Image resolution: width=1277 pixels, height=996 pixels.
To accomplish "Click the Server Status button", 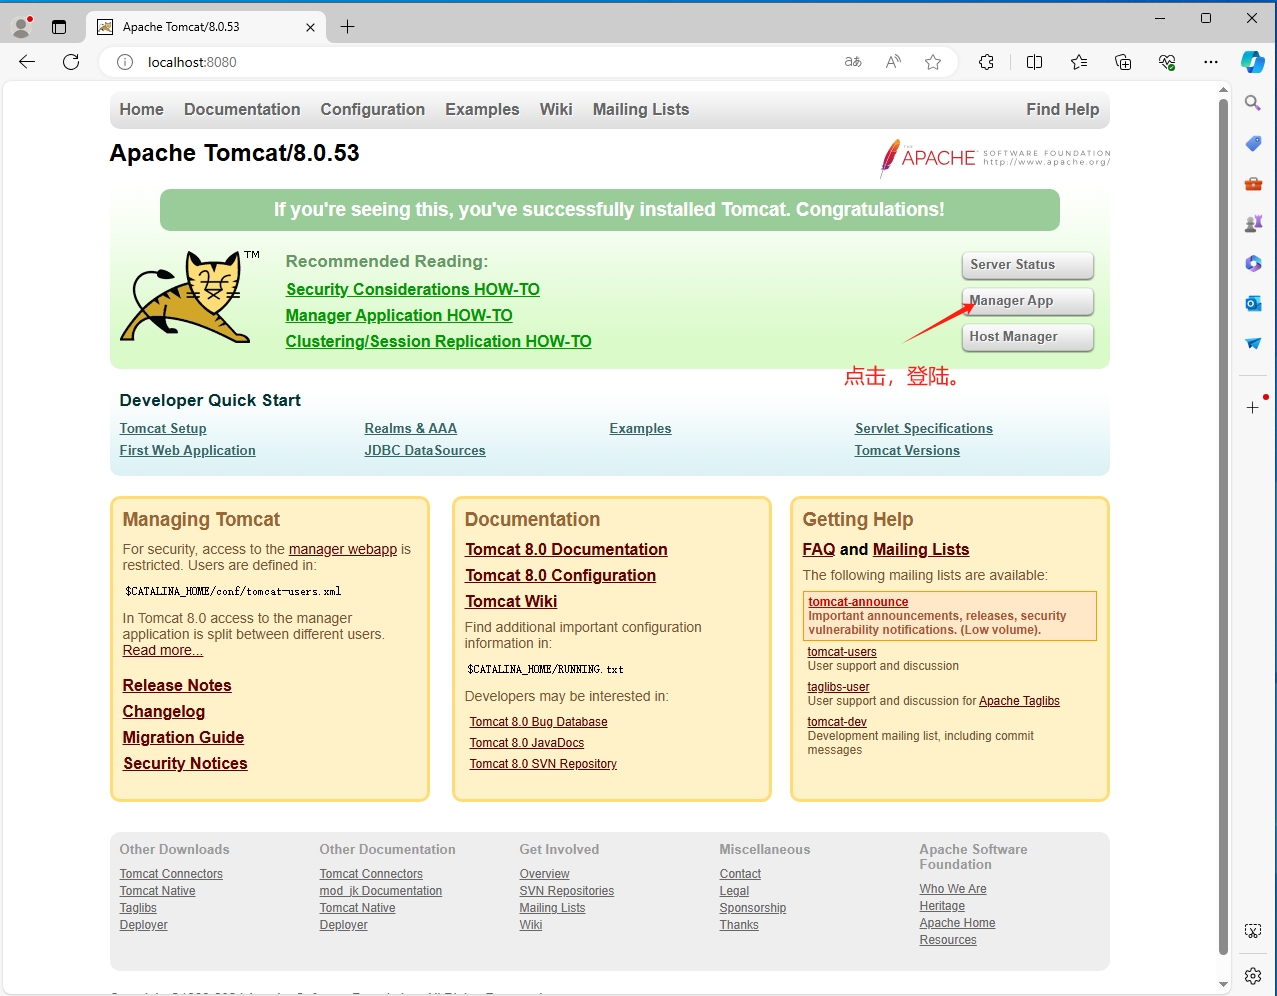I will click(x=1027, y=265).
